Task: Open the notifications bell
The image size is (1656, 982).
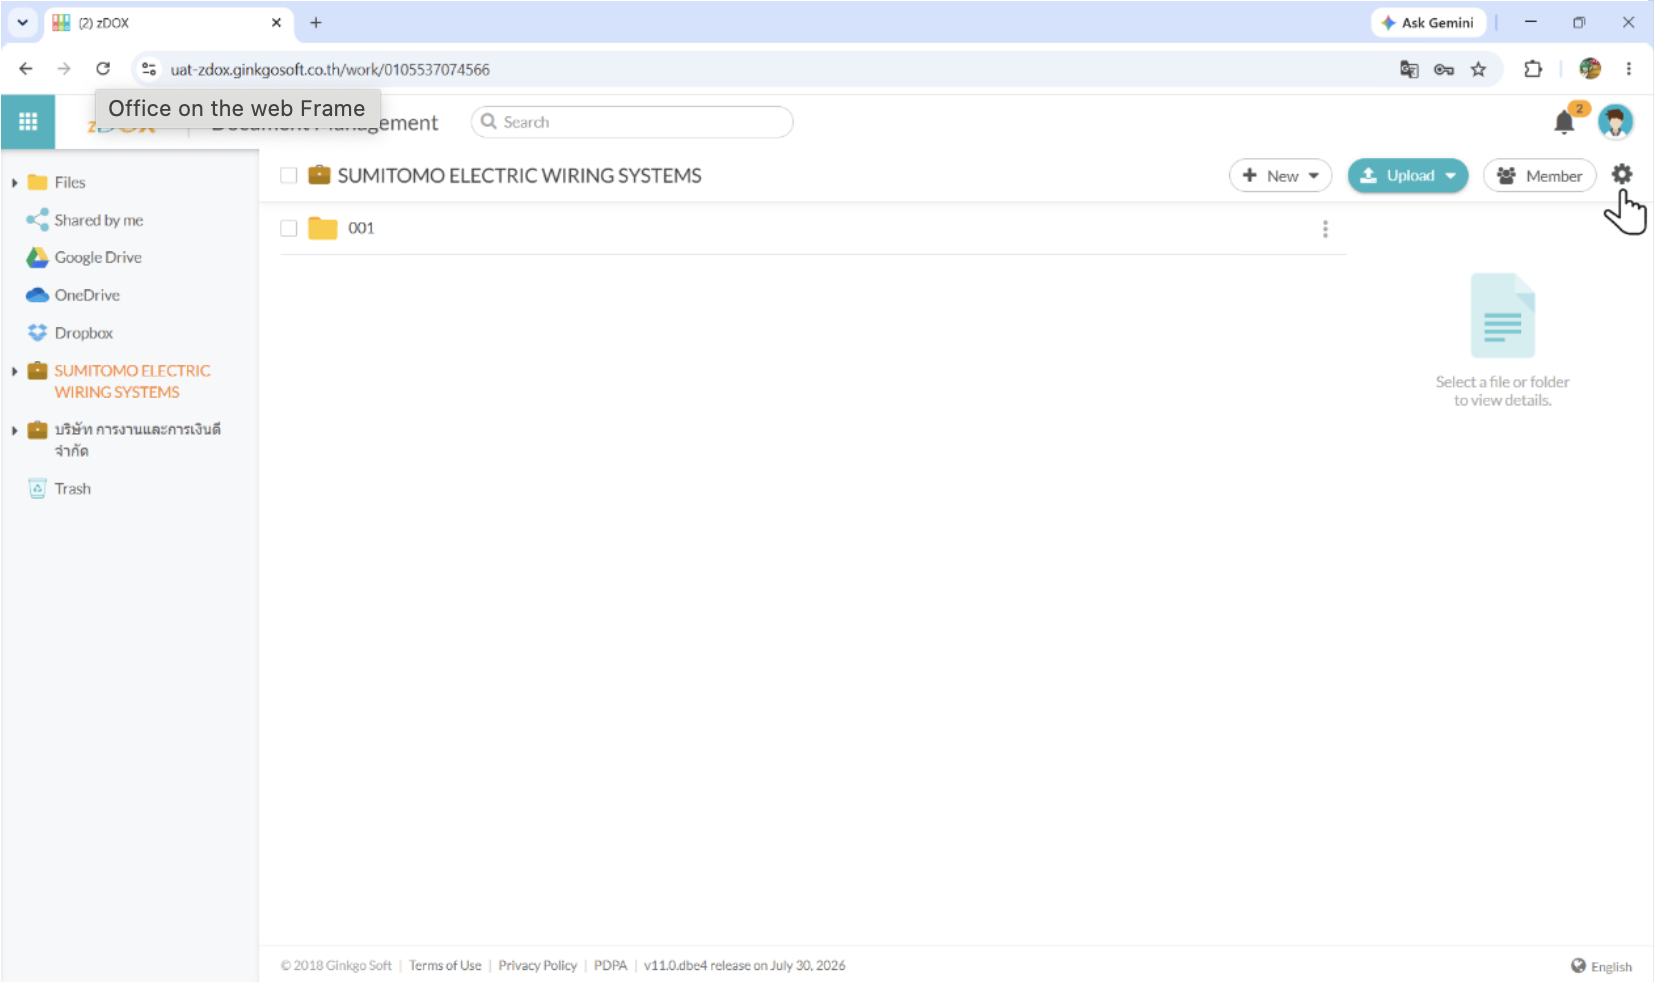Action: [1565, 122]
